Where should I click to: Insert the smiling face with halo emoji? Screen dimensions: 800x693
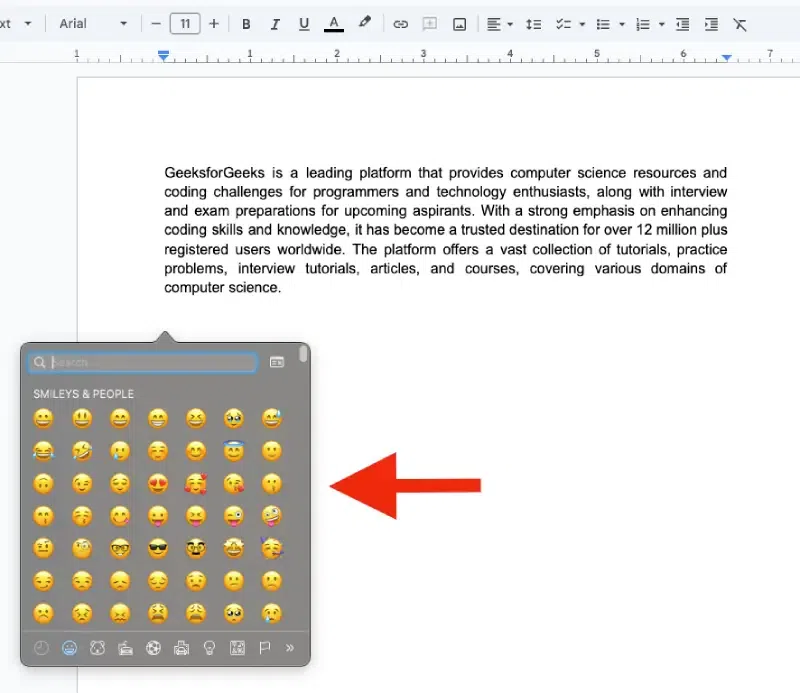click(x=234, y=451)
